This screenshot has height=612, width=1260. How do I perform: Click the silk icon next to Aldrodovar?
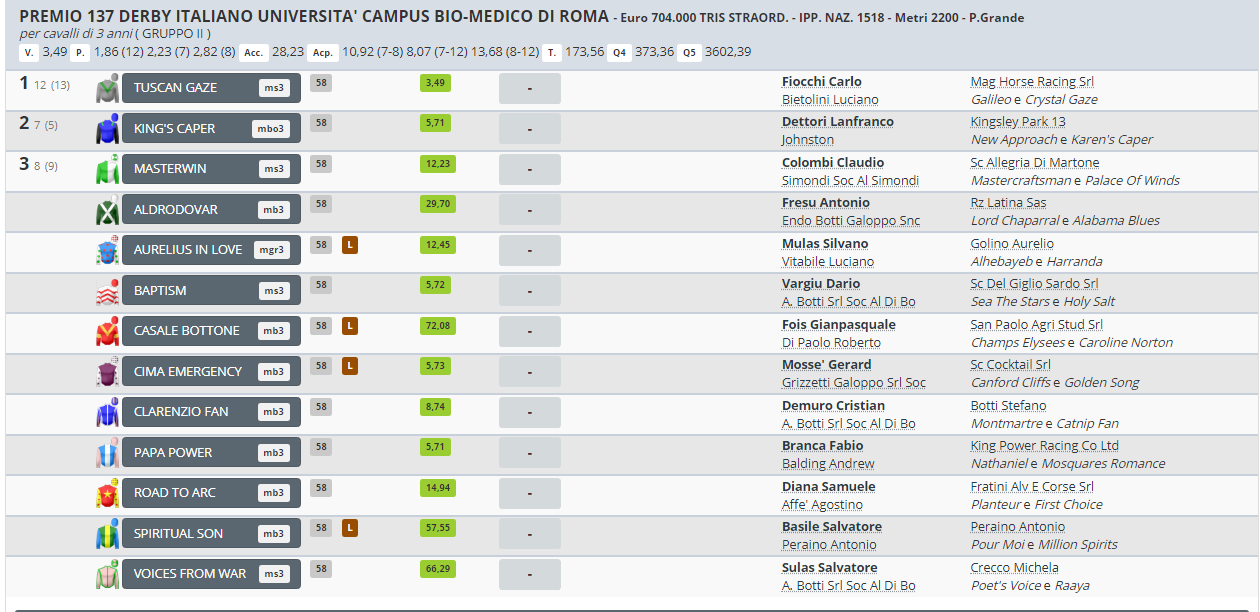(x=107, y=211)
